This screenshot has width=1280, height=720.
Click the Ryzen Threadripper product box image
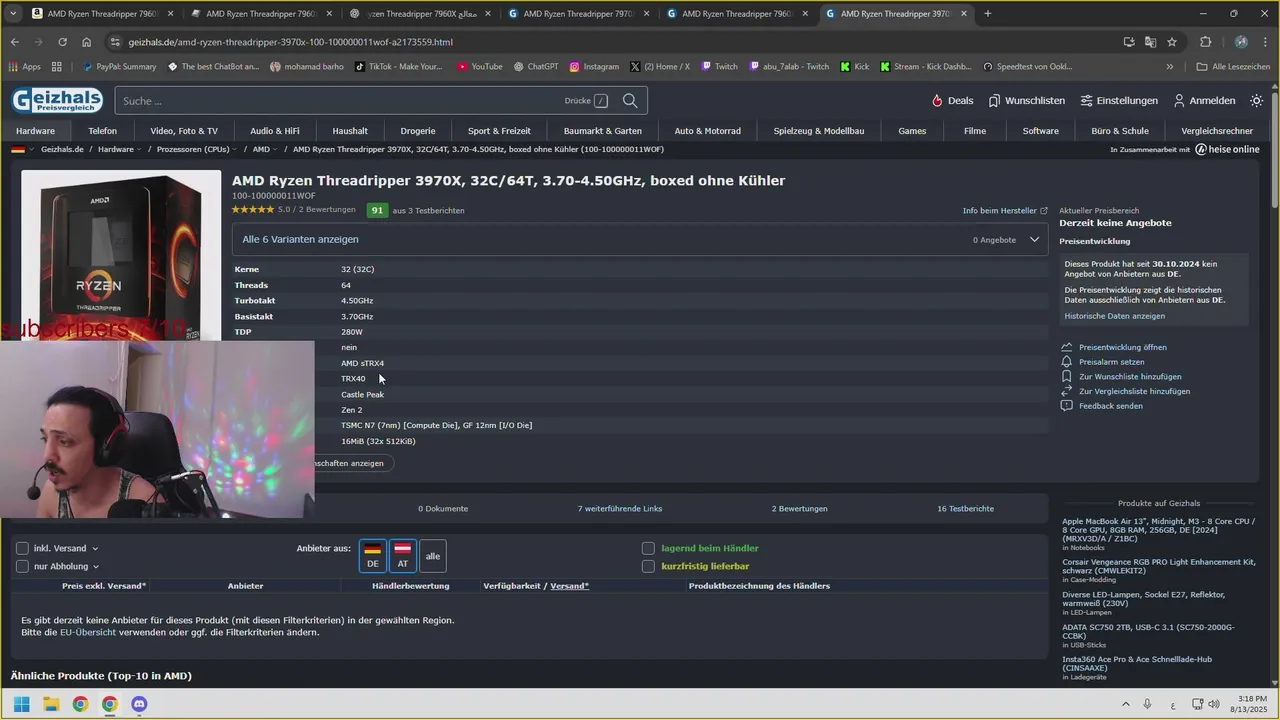click(121, 255)
